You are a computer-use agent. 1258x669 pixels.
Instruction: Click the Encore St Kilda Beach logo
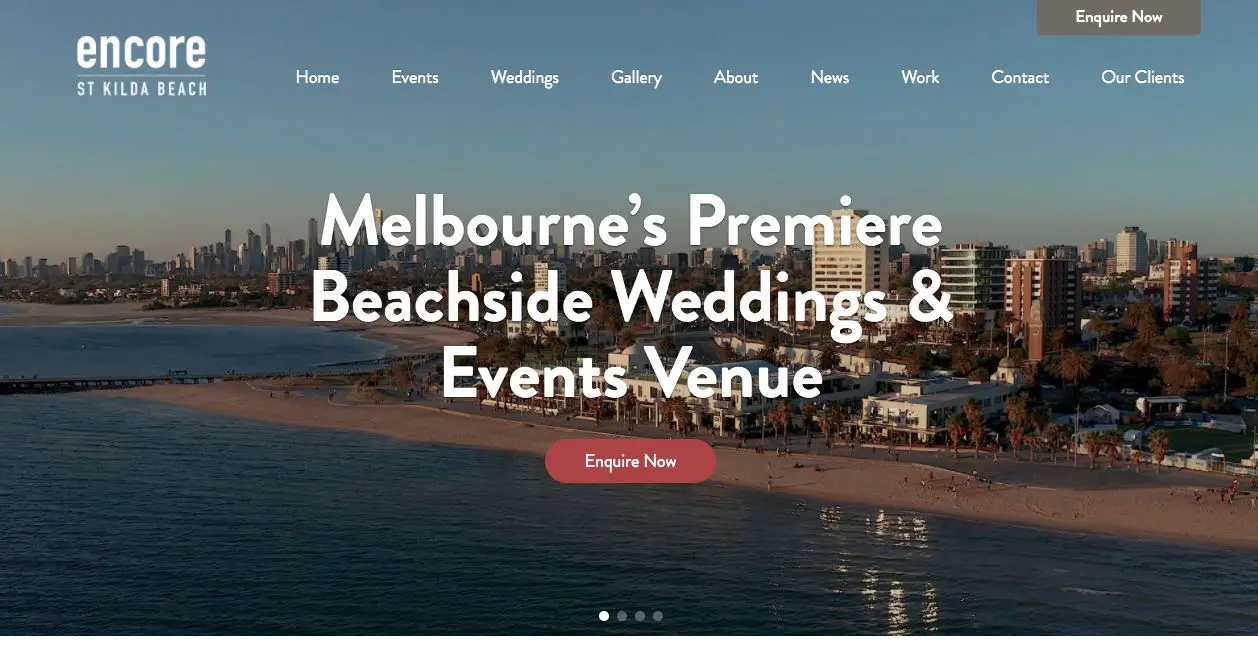[142, 65]
